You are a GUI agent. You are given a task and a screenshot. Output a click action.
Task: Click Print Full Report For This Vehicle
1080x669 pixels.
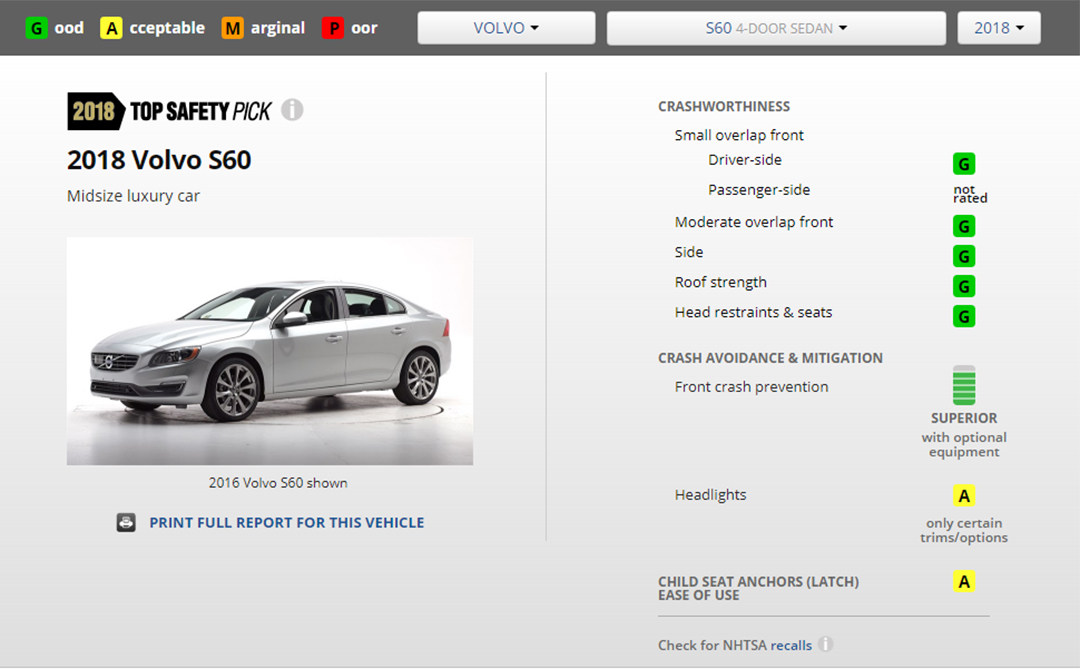click(x=286, y=522)
